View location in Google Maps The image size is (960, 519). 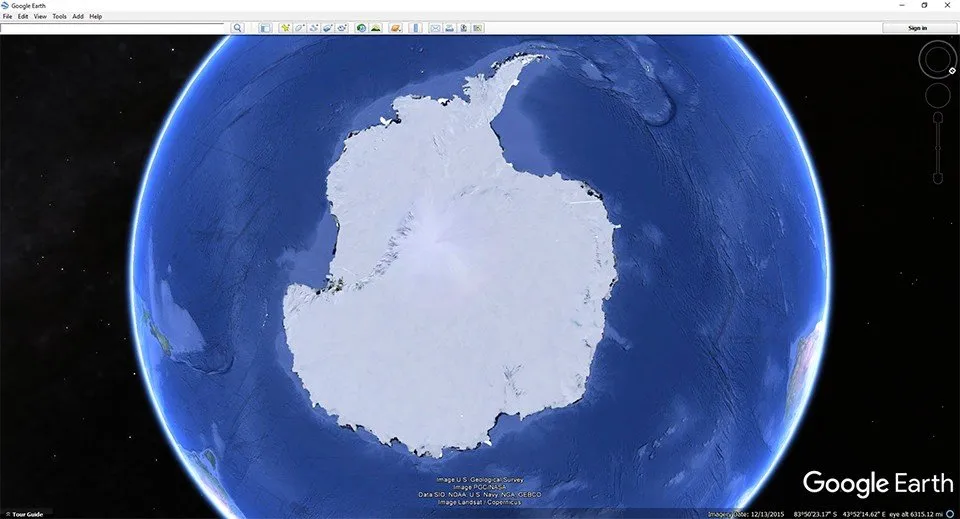click(478, 28)
